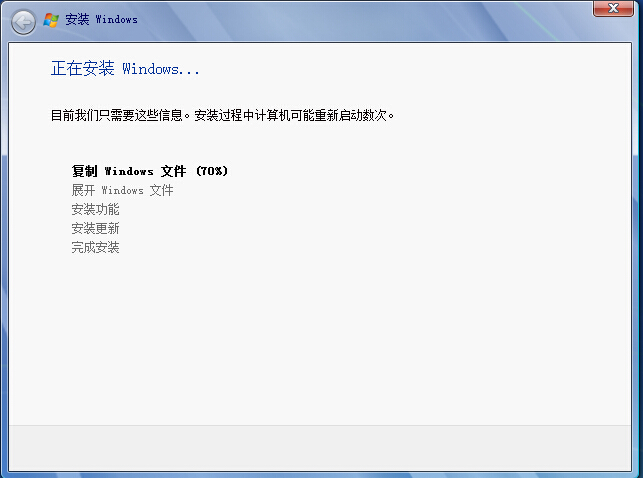Select the step '完成安装'
The width and height of the screenshot is (643, 478).
[x=95, y=247]
